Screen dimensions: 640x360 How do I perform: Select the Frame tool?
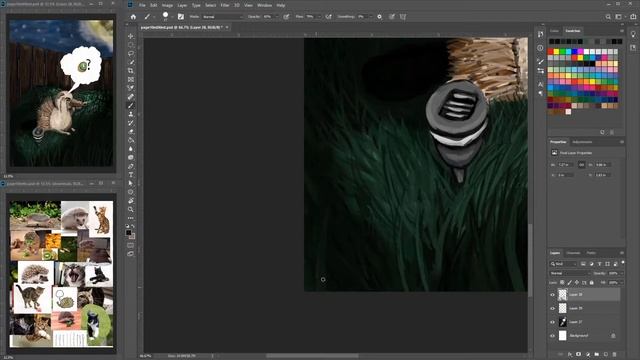pos(131,80)
